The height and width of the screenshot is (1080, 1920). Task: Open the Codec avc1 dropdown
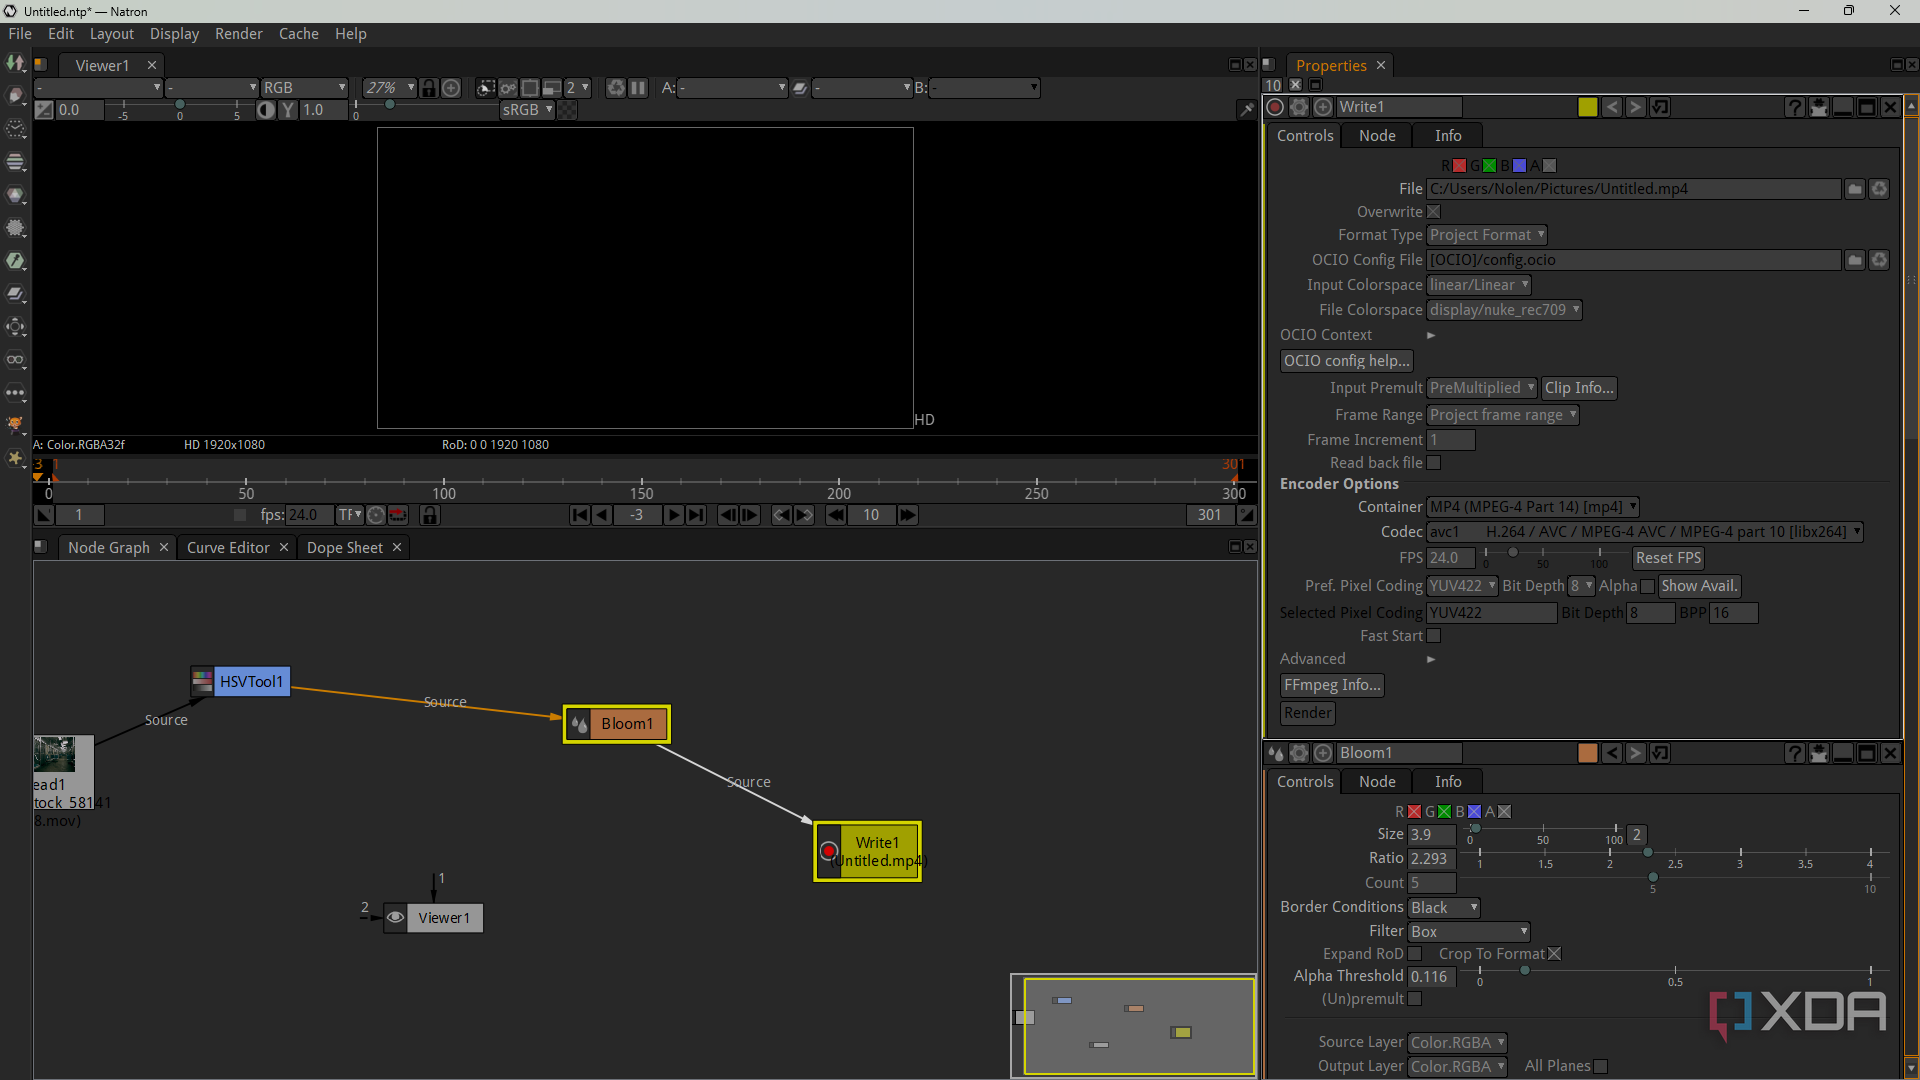pos(1645,532)
